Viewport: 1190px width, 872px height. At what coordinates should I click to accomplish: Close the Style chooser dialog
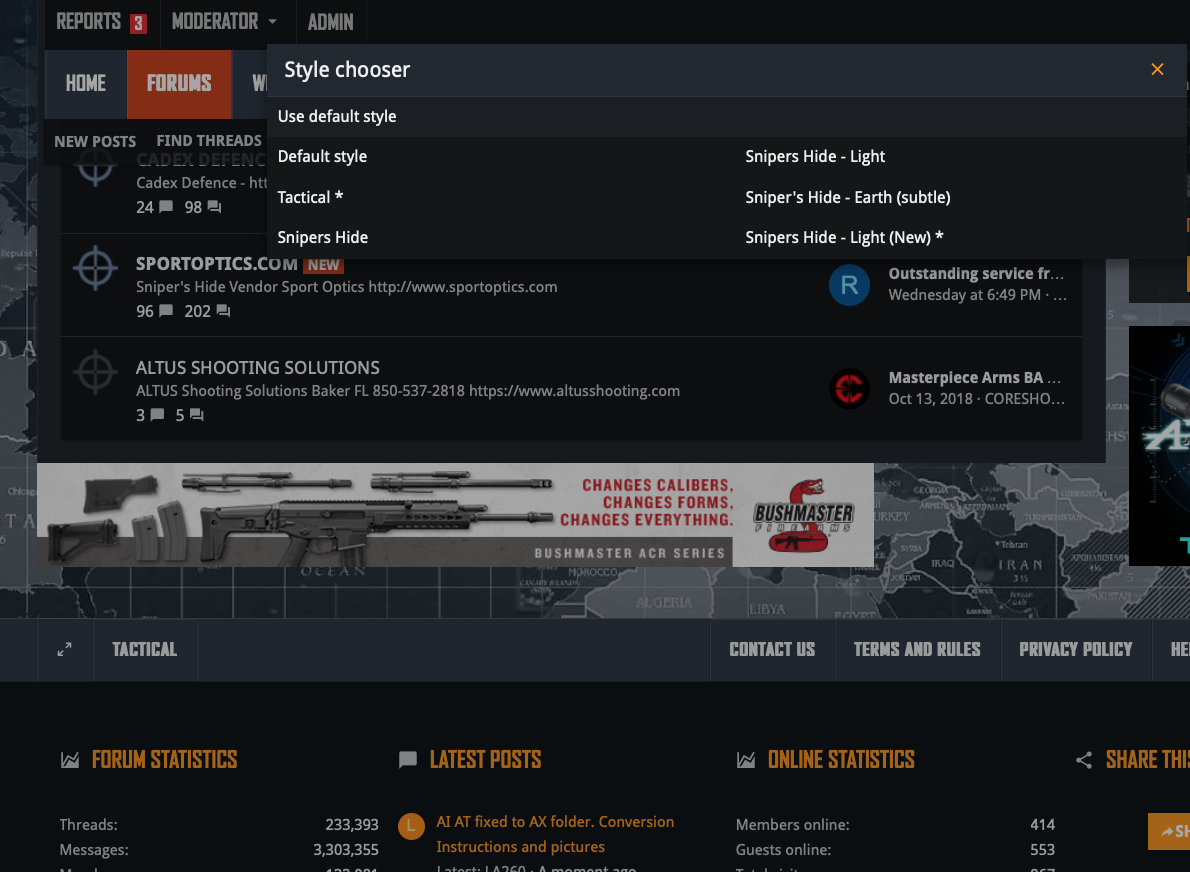coord(1157,69)
